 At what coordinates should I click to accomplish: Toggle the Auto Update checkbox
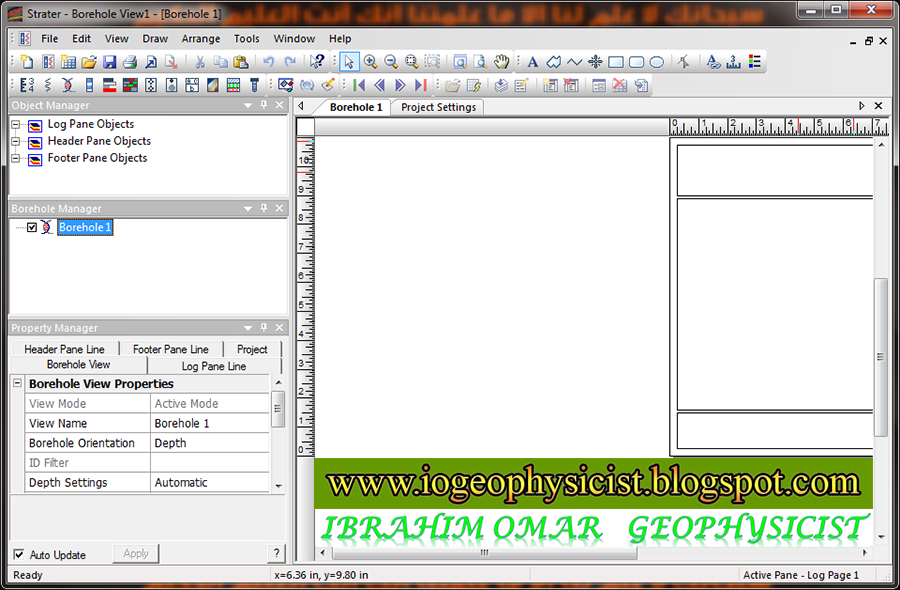pos(17,554)
